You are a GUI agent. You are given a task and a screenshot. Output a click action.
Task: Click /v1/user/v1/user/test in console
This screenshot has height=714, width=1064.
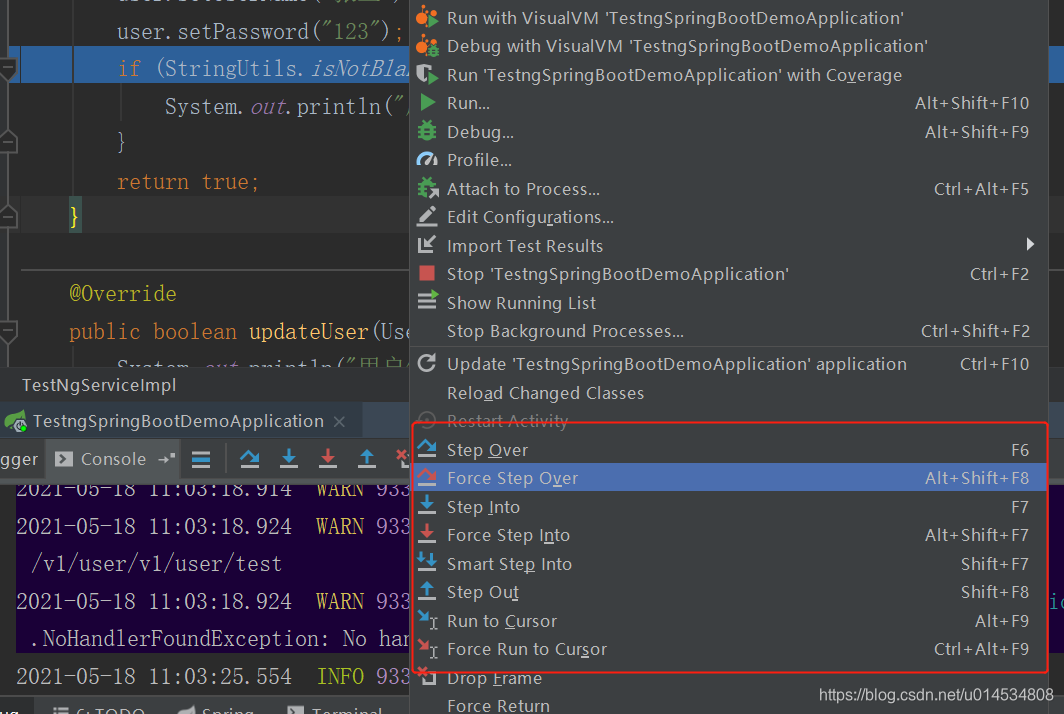[156, 563]
